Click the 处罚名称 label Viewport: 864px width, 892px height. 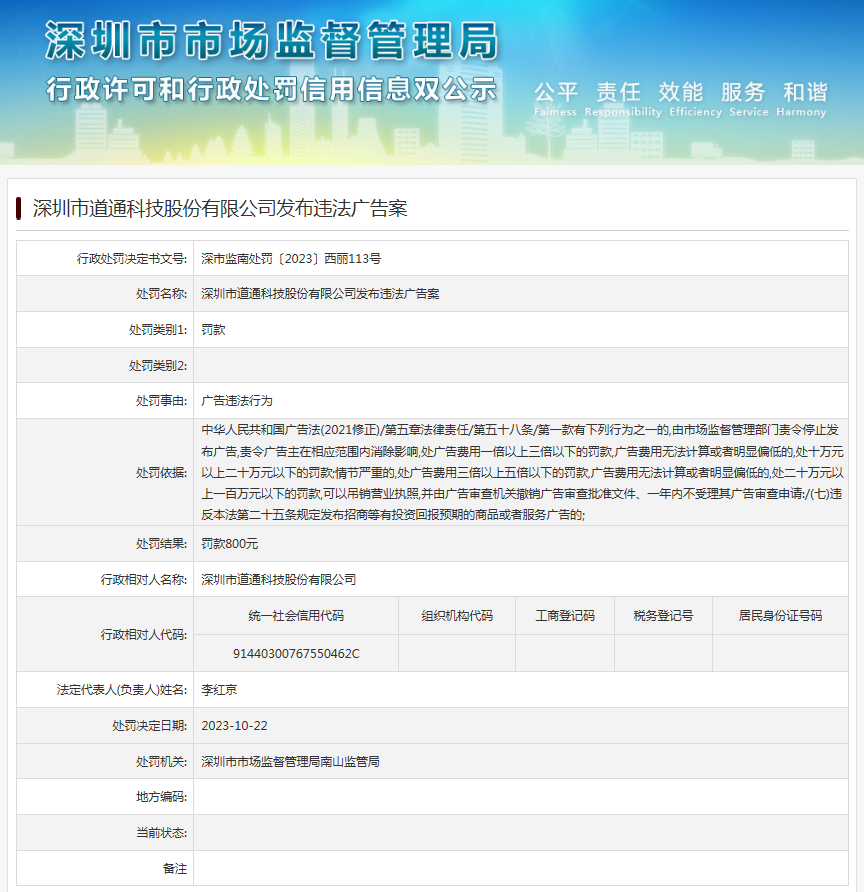coord(162,294)
